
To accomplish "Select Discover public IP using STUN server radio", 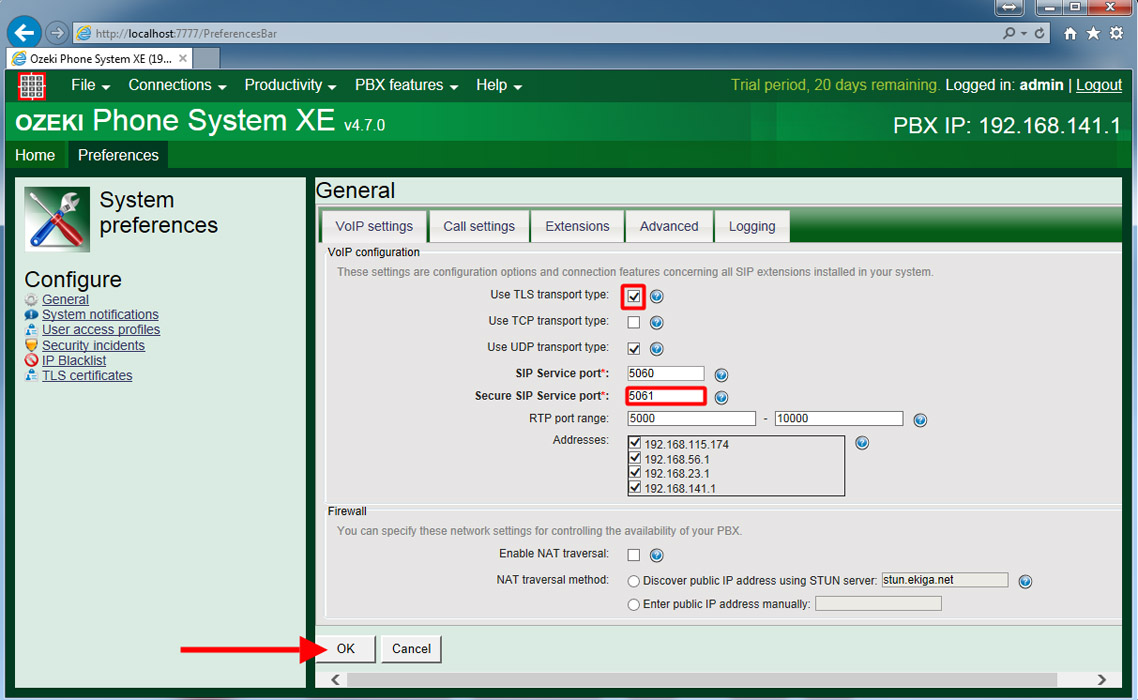I will click(634, 581).
